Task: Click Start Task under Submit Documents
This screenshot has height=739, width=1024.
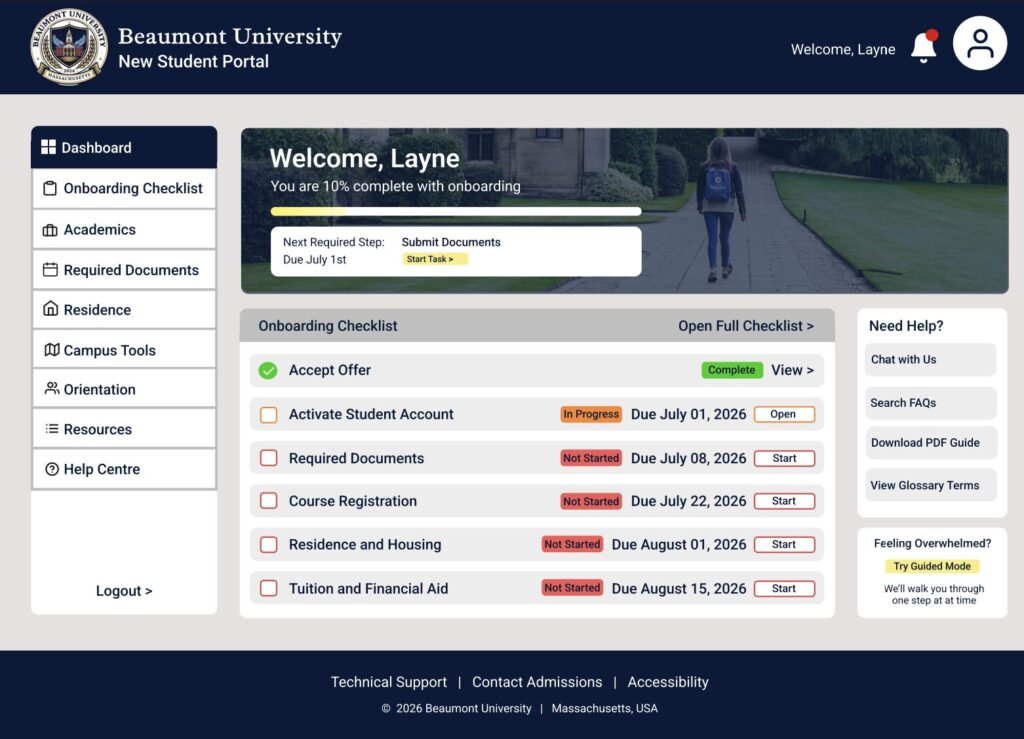Action: click(435, 259)
